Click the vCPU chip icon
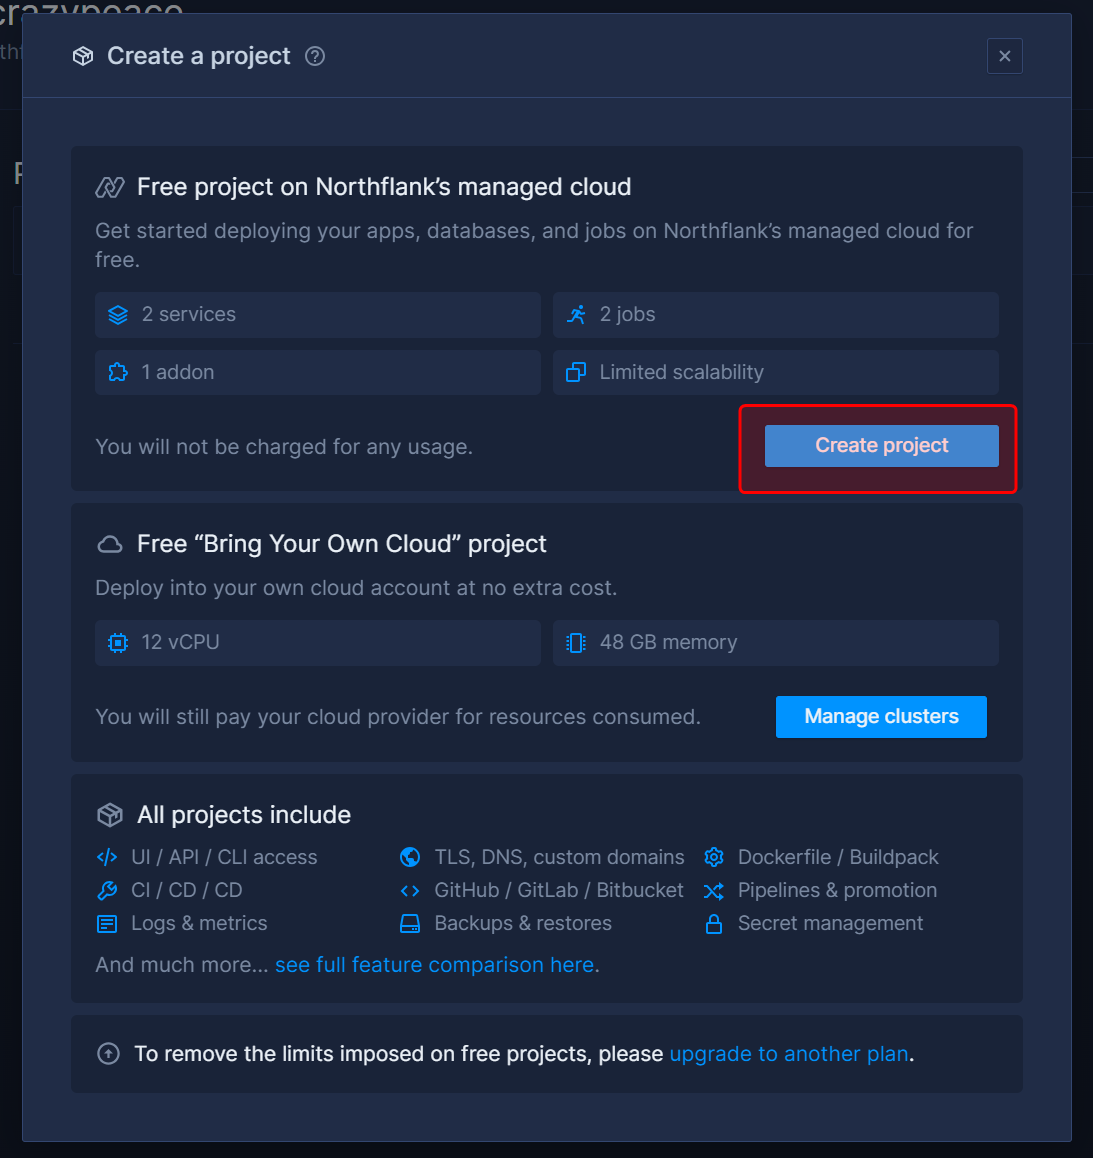Screen dimensions: 1093x1158 click(x=118, y=643)
